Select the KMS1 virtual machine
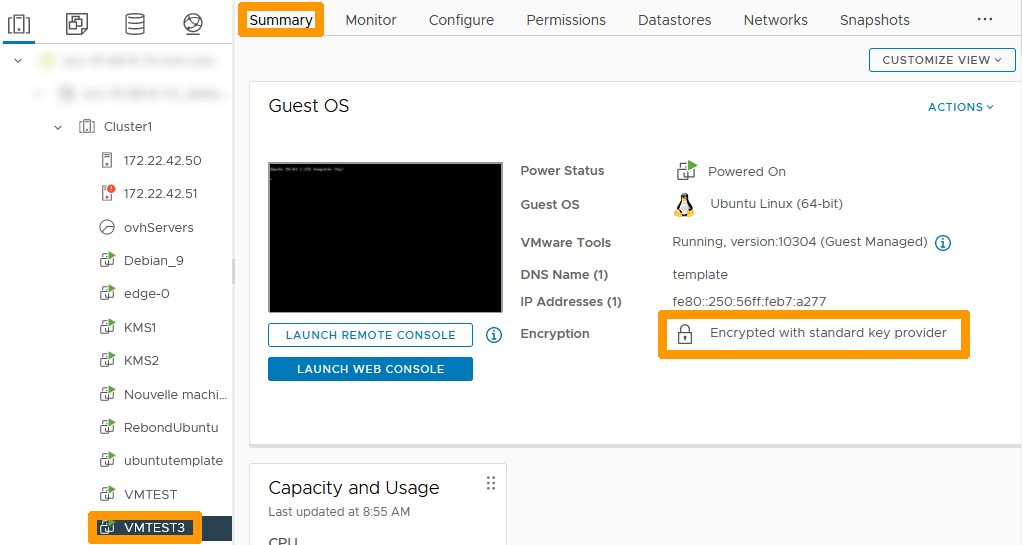 point(139,327)
